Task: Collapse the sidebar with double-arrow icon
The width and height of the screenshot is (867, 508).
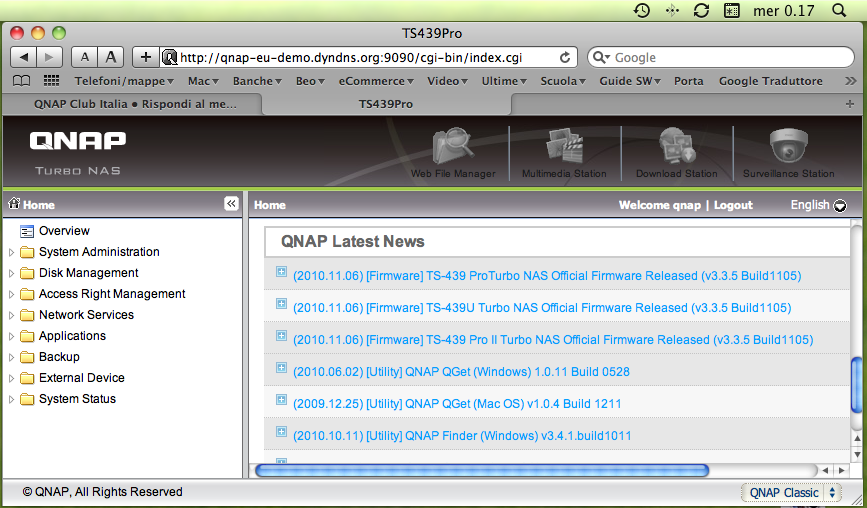Action: click(231, 204)
